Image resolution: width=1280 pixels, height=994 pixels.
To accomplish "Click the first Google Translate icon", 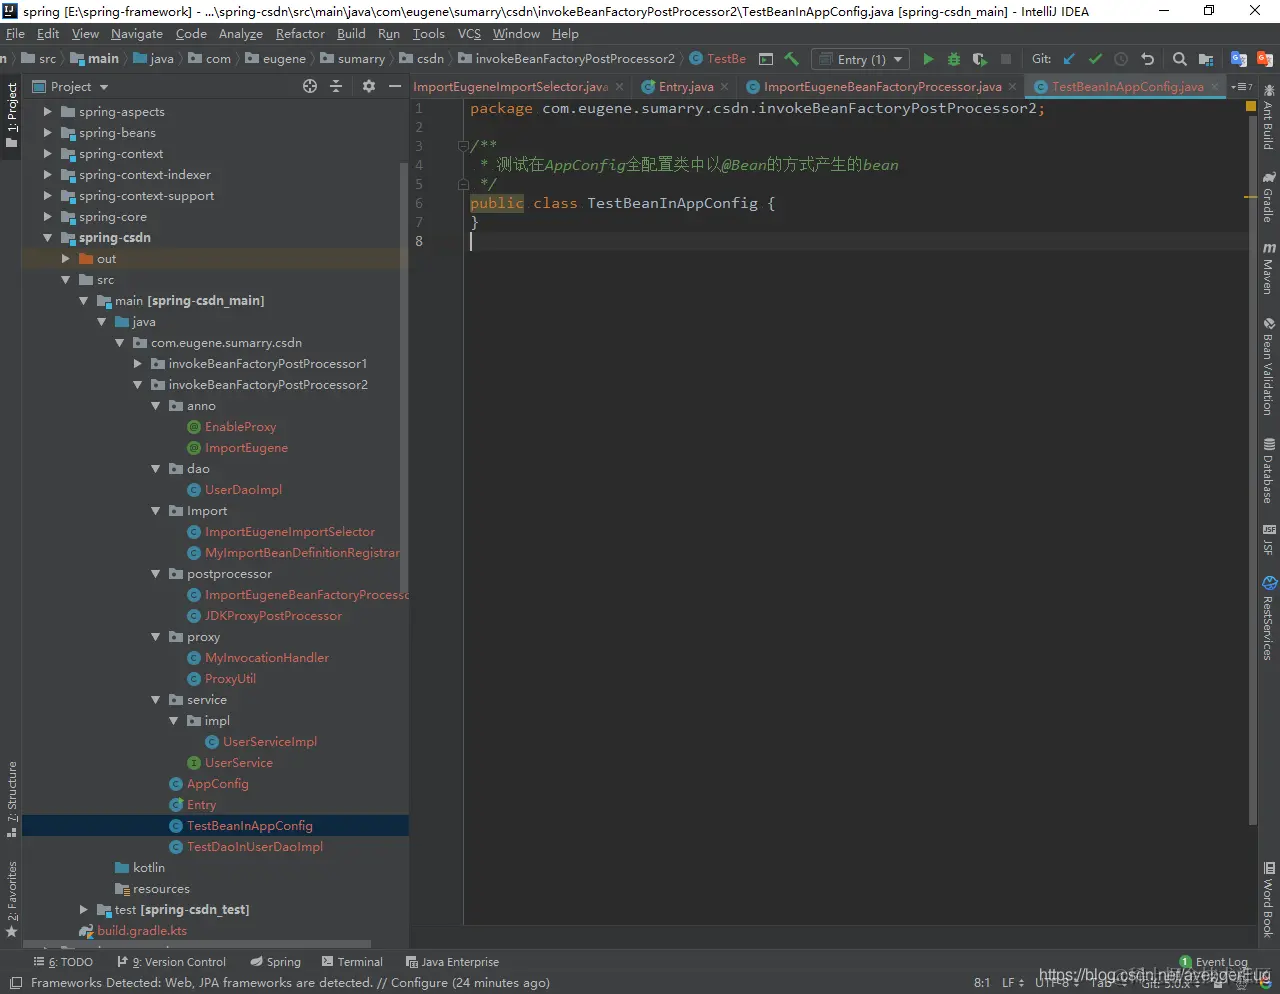I will 1239,59.
